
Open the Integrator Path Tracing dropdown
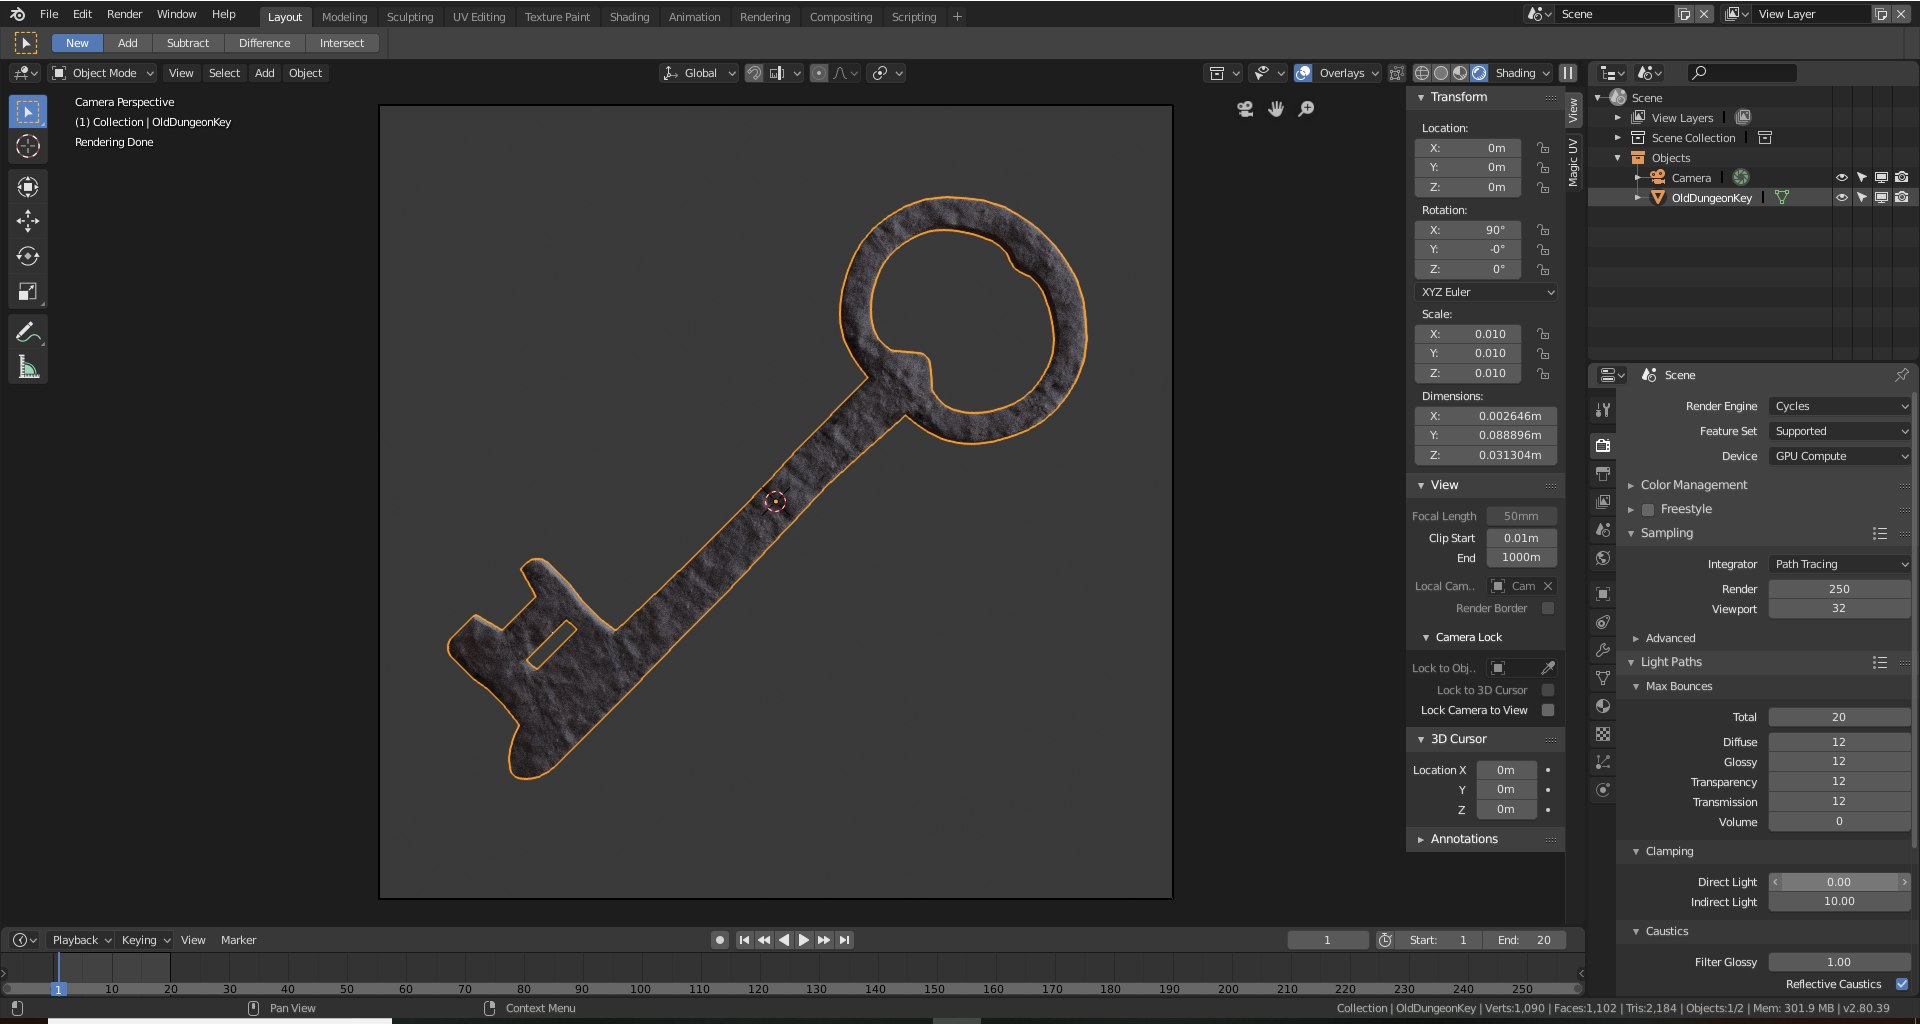(1840, 564)
